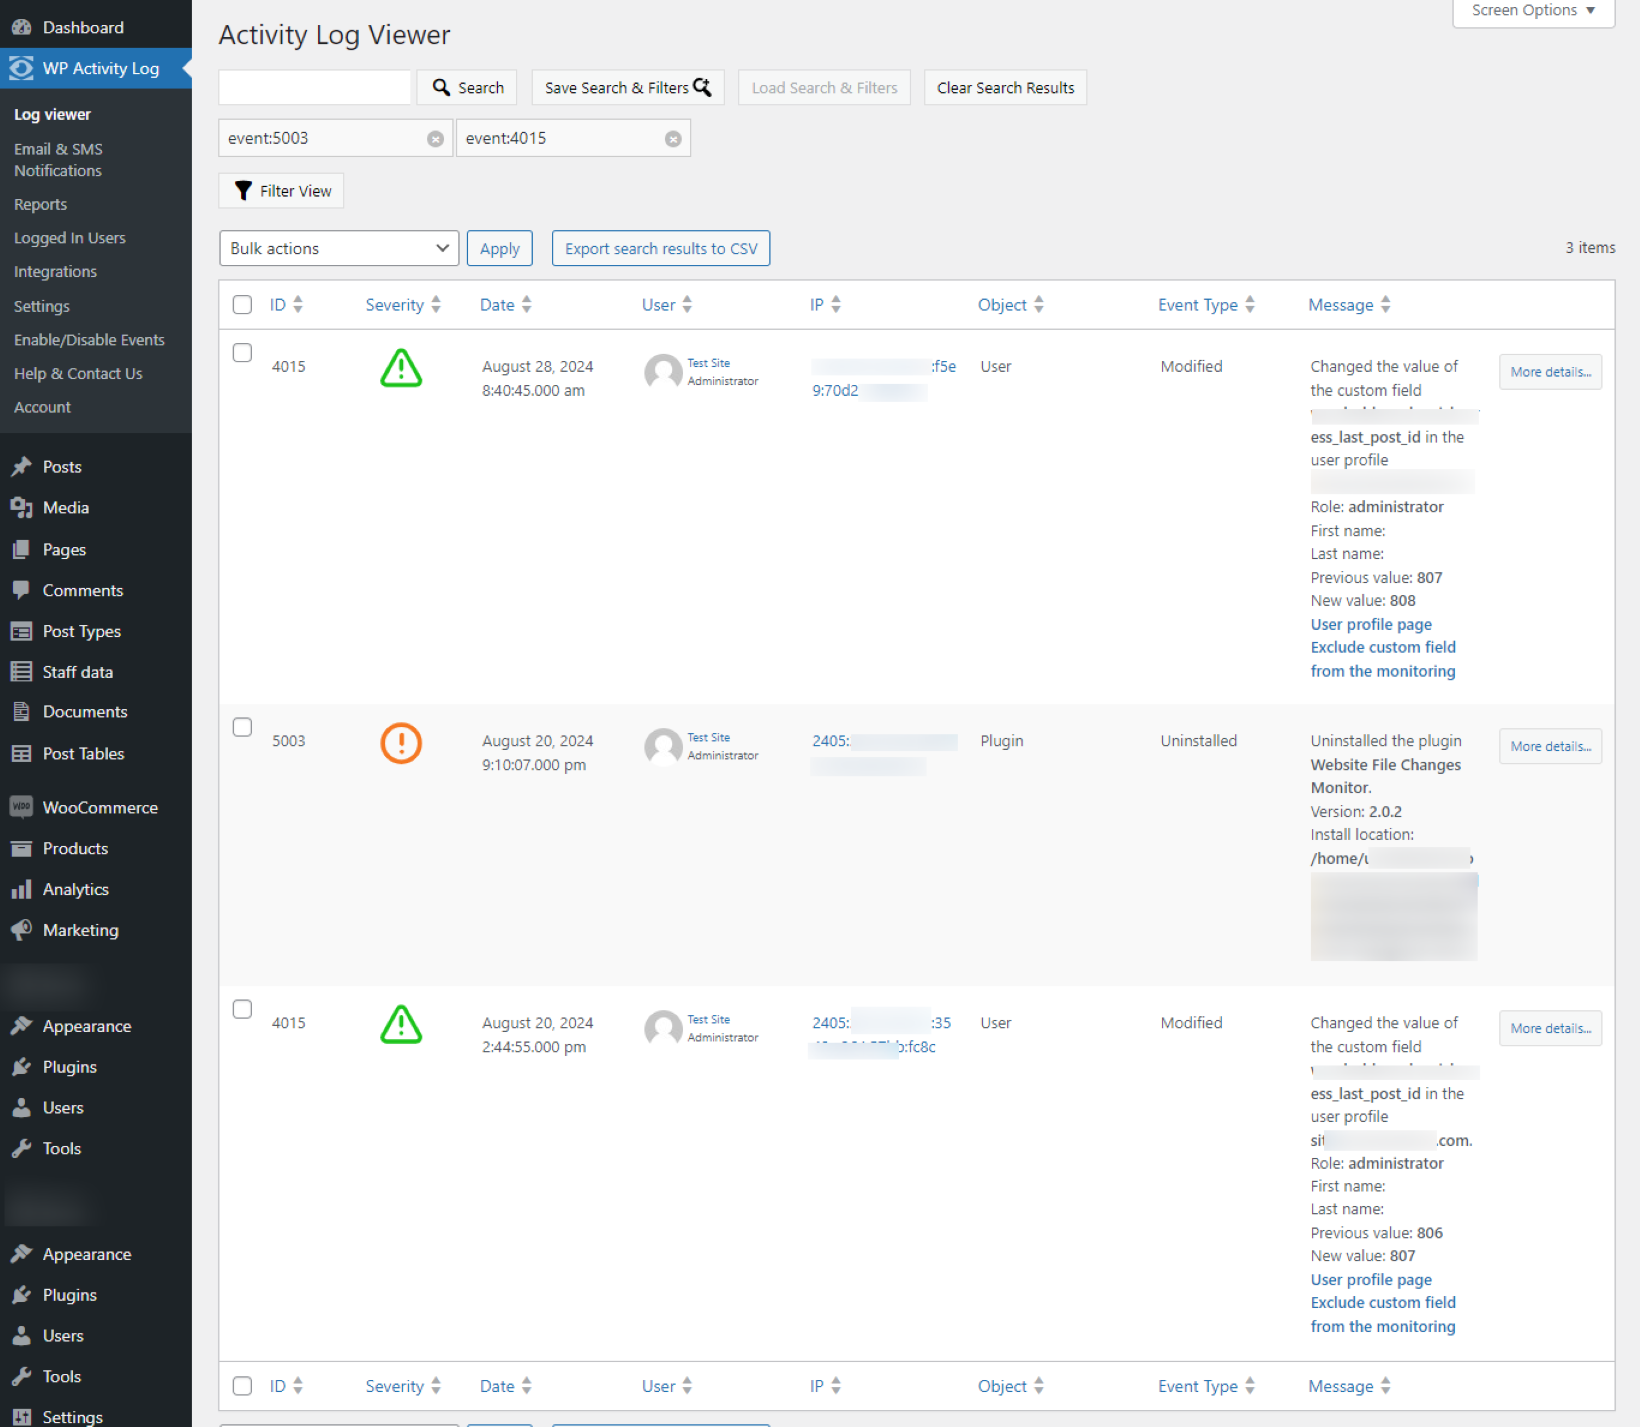Screen dimensions: 1640x1427
Task: Select the Media library icon
Action: coord(21,507)
